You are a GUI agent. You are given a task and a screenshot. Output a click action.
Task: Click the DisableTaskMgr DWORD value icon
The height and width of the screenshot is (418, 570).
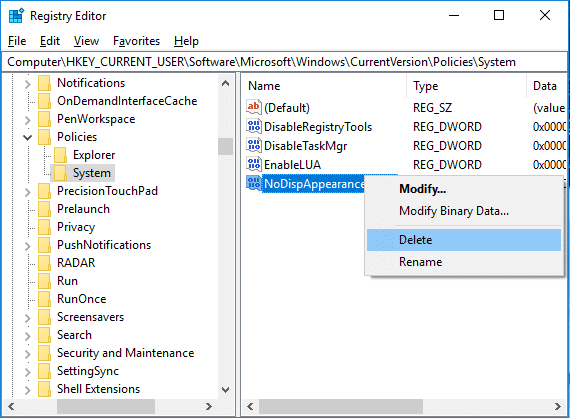pos(254,145)
